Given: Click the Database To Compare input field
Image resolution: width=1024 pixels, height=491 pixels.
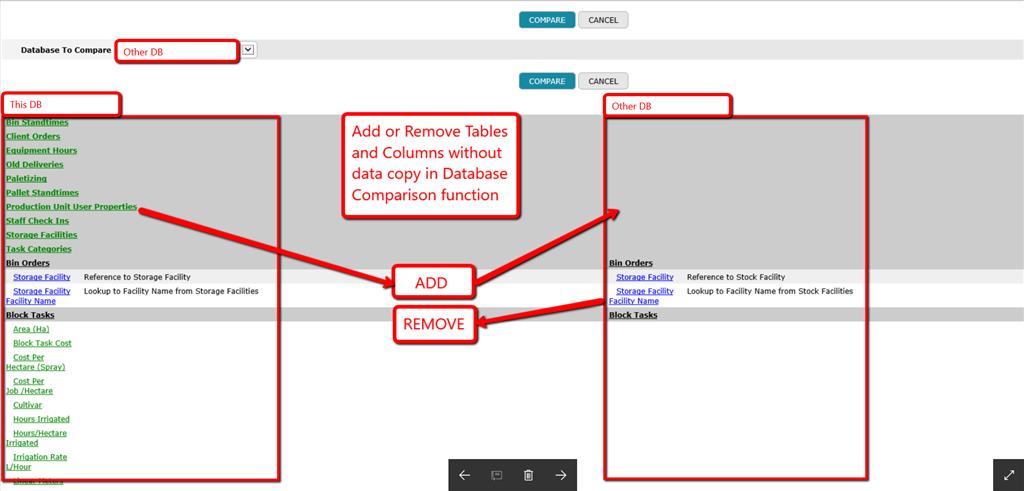Looking at the screenshot, I should coord(177,51).
